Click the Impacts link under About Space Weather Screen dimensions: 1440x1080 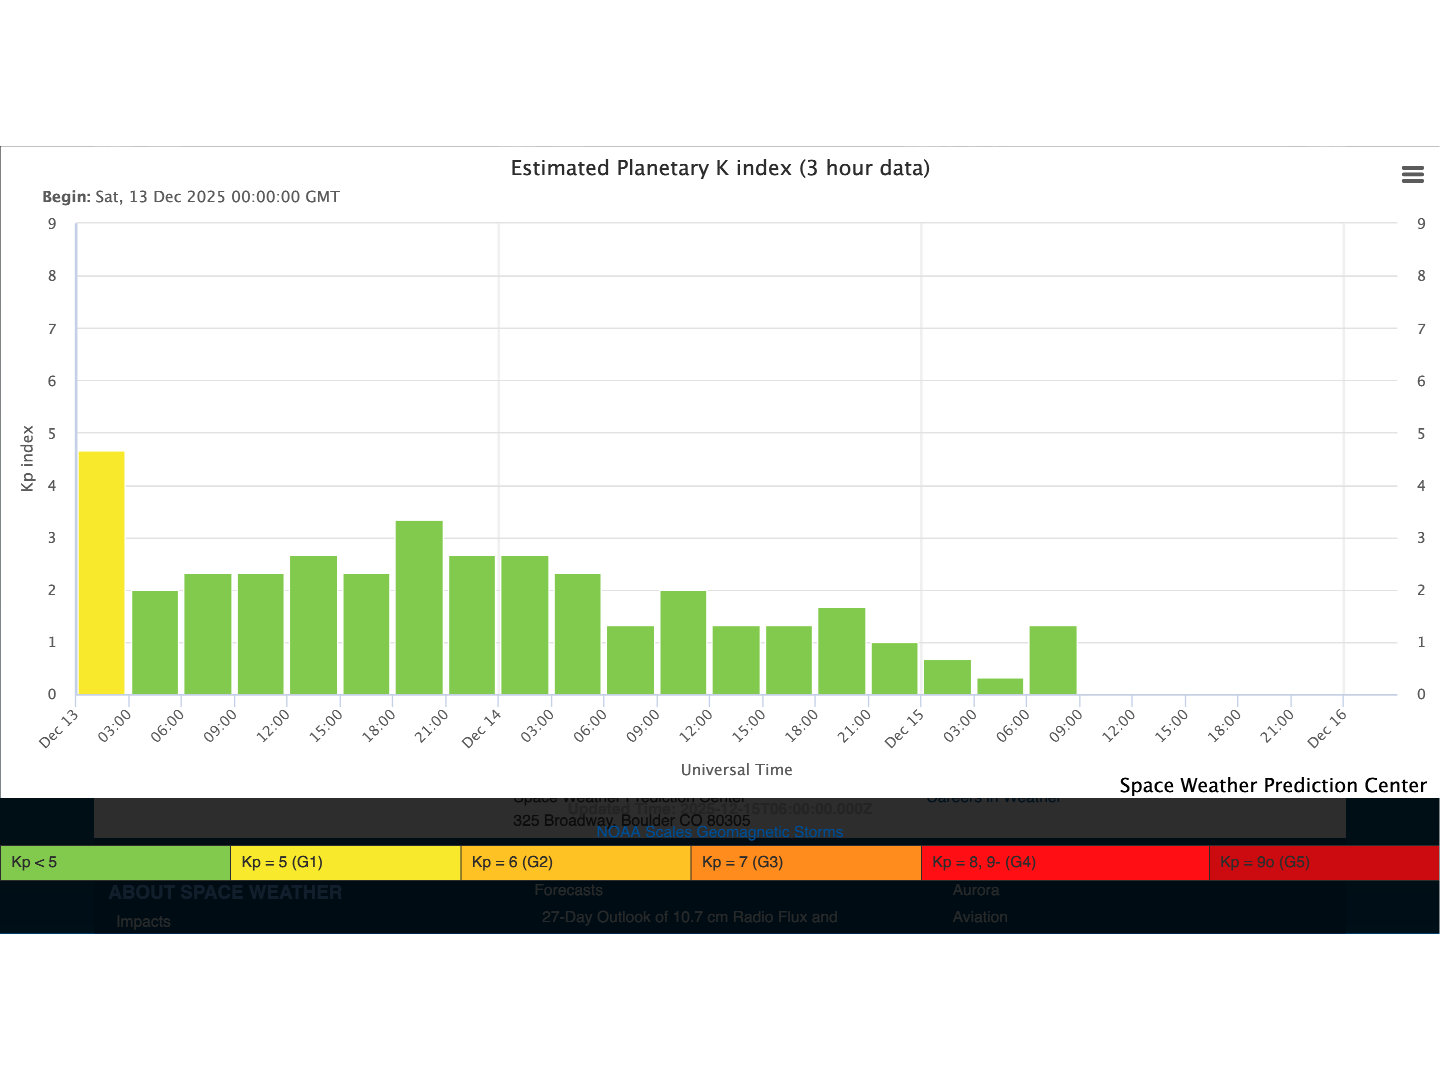click(x=143, y=922)
